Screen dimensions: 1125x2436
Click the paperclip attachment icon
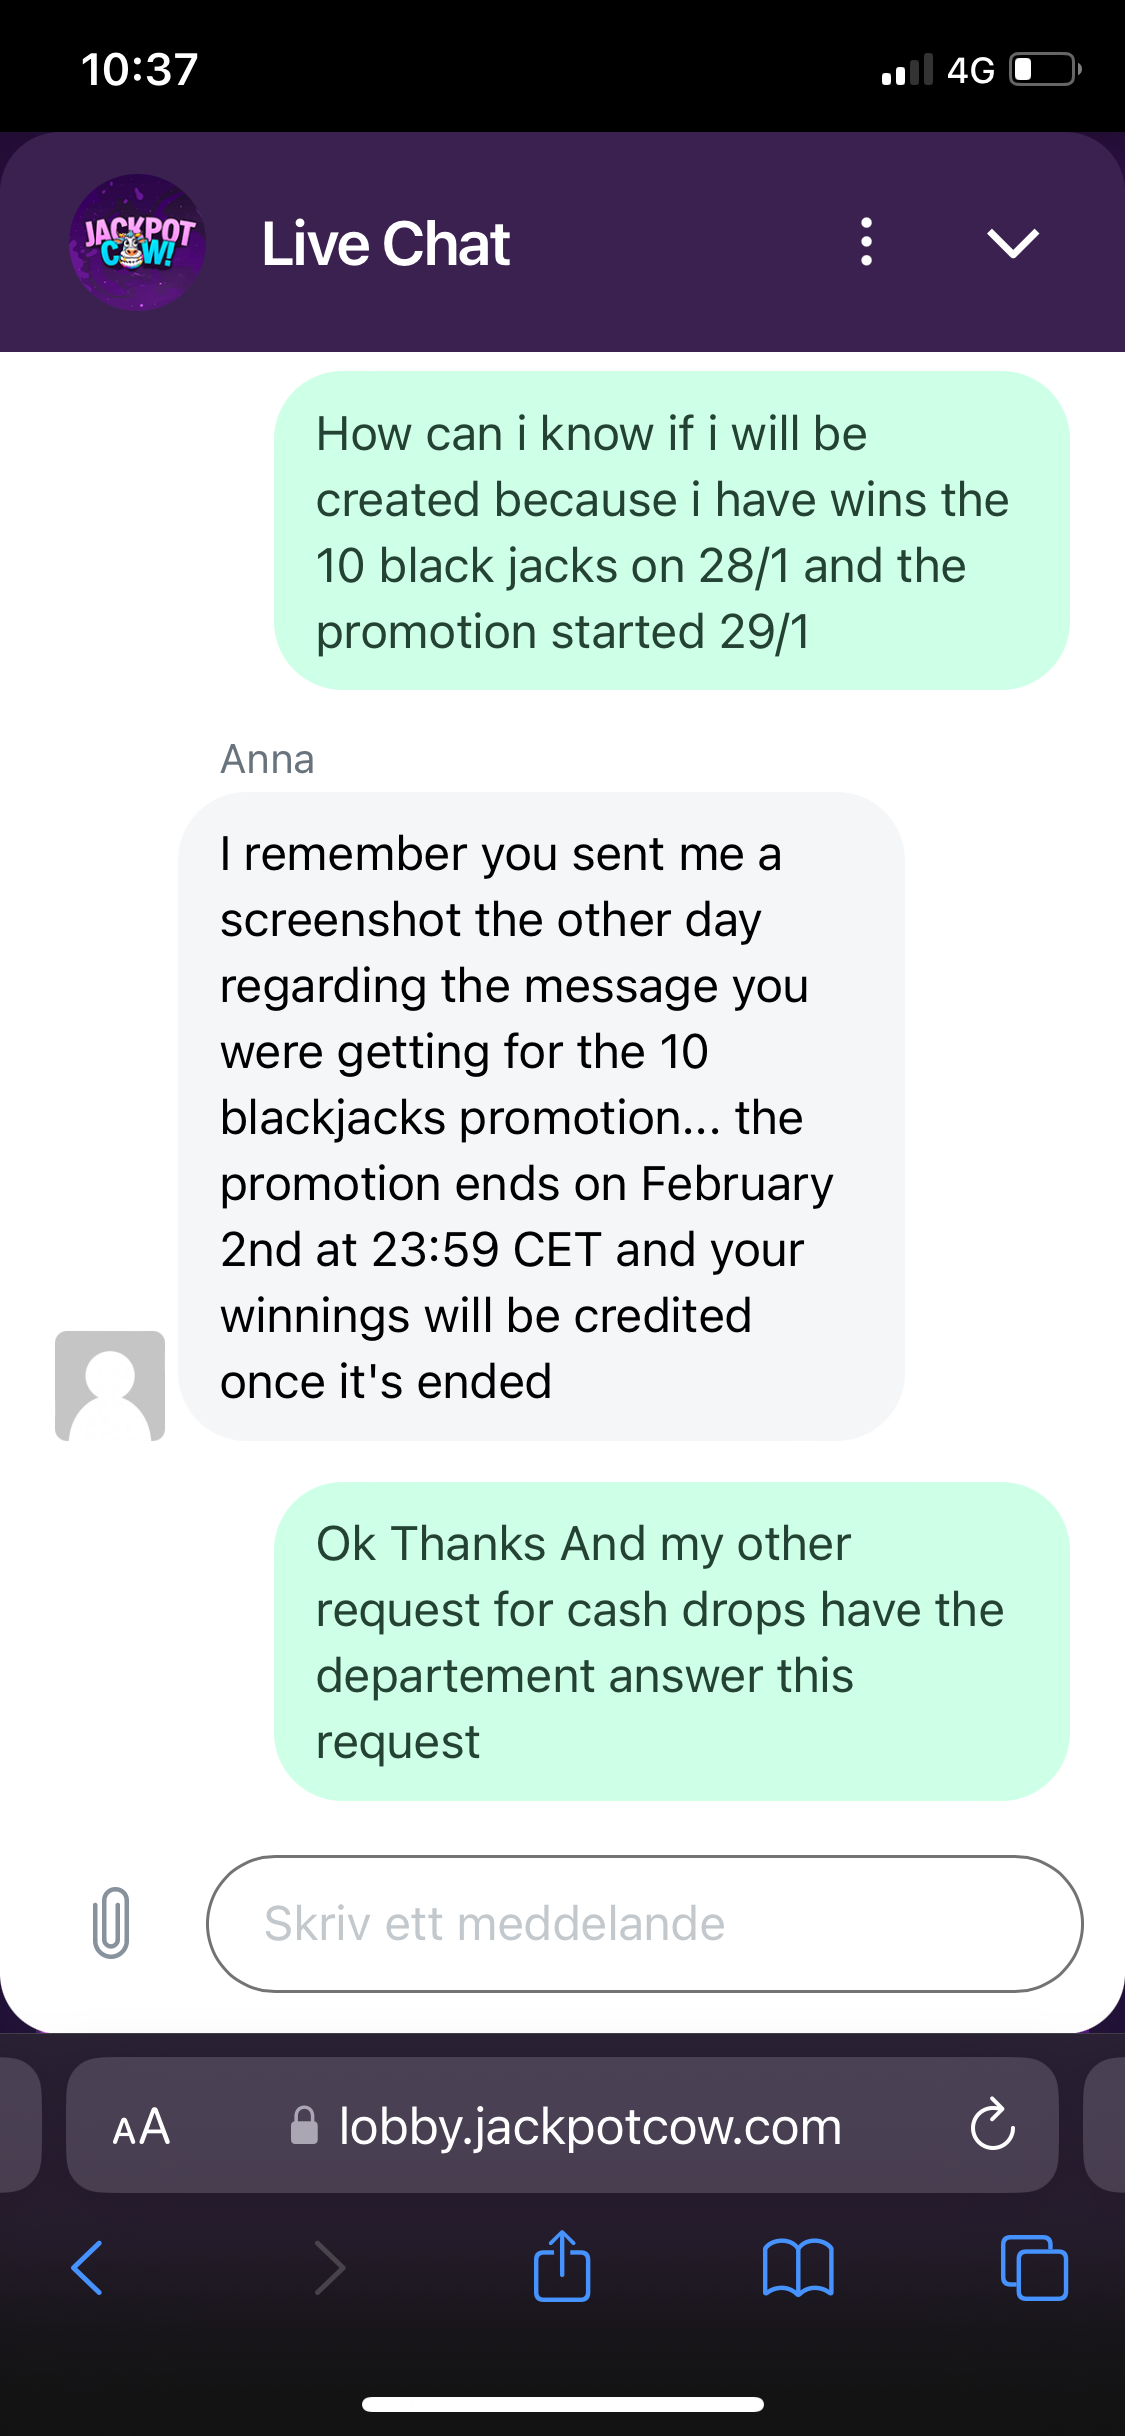point(111,1922)
